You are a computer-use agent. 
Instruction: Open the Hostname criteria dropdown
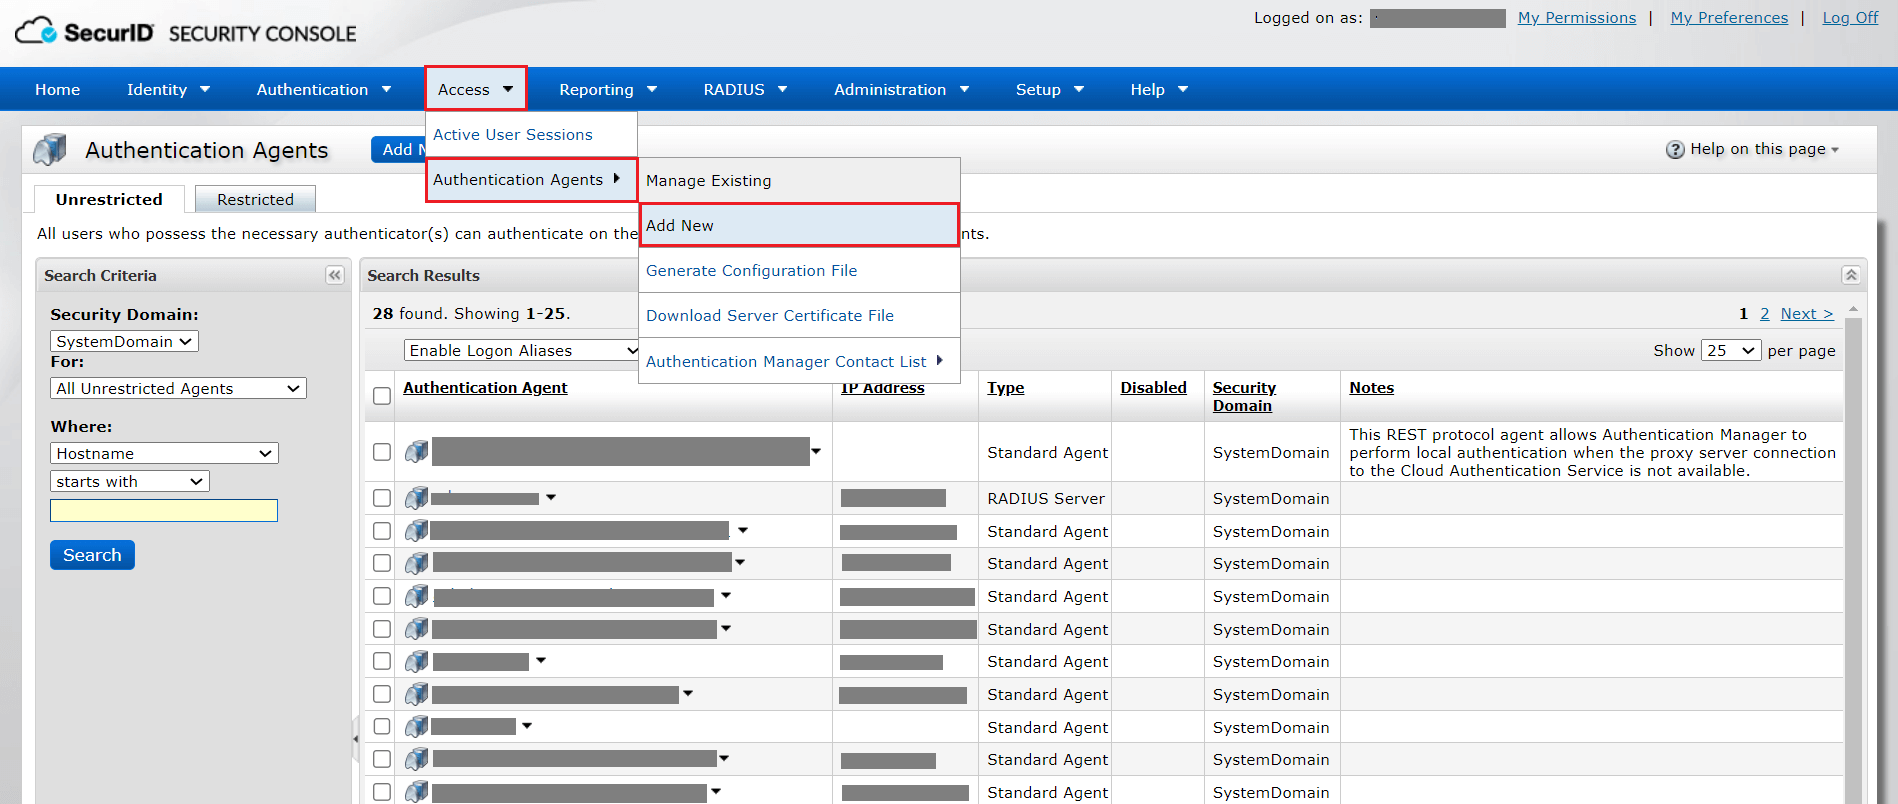click(164, 453)
